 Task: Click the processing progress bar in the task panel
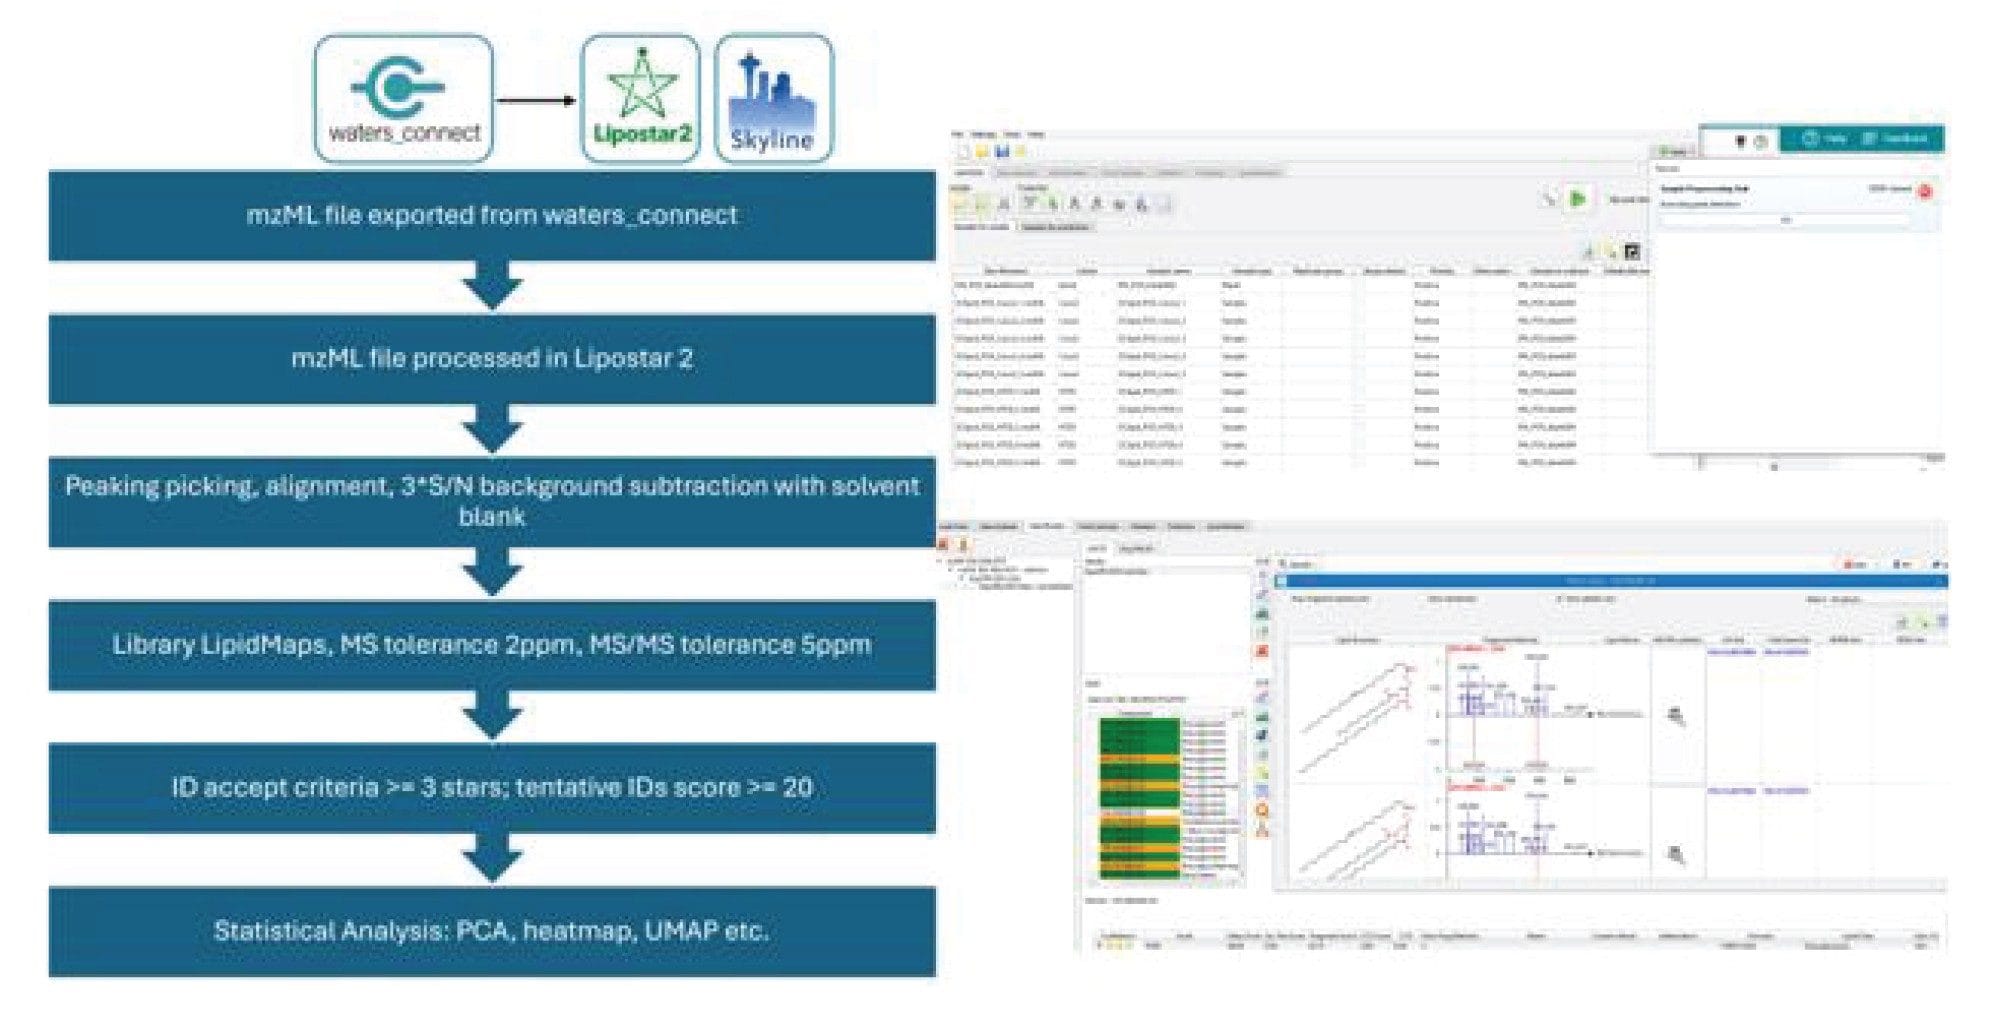tap(1785, 220)
